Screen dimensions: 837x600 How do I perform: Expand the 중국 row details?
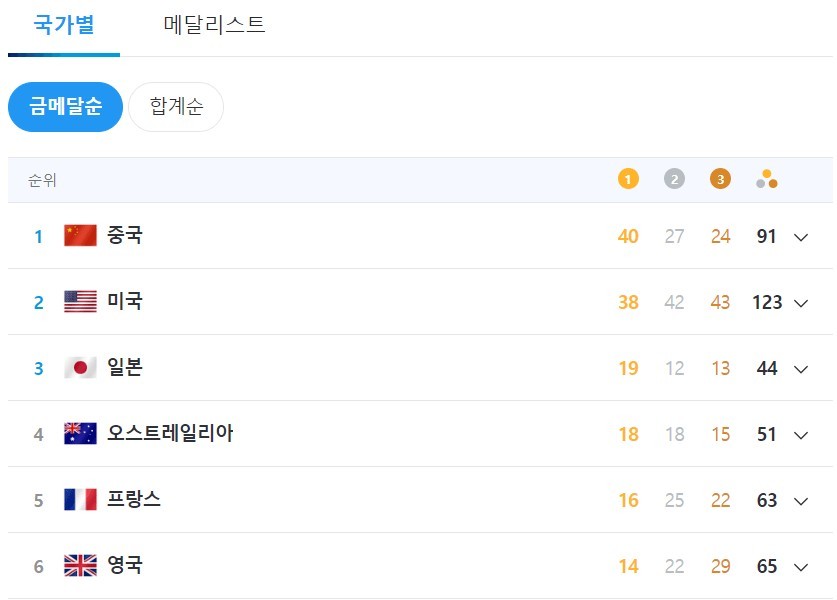pyautogui.click(x=800, y=237)
